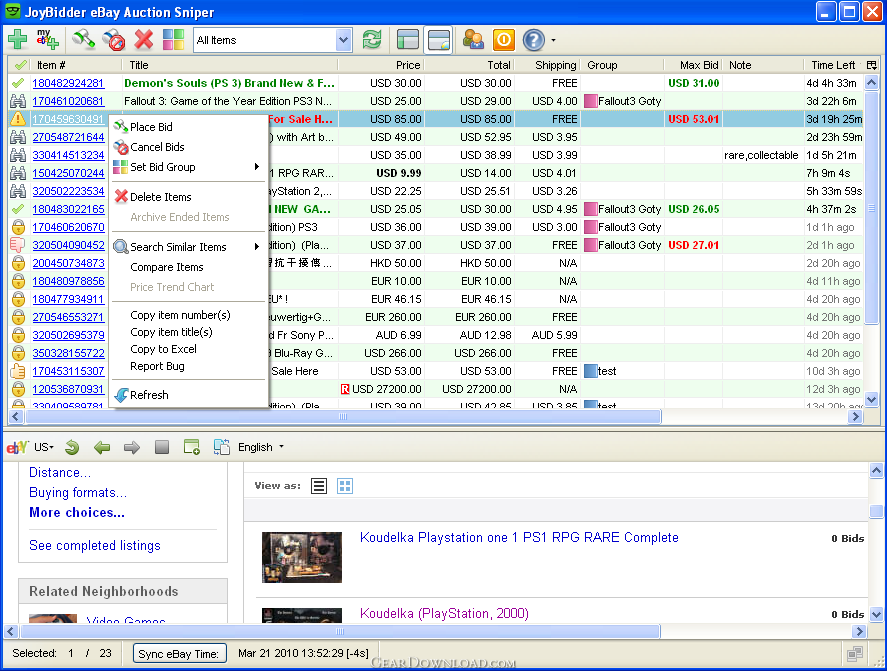Image resolution: width=887 pixels, height=671 pixels.
Task: Click pink Fallout3 Goty swatch for 170461020681
Action: tap(591, 101)
